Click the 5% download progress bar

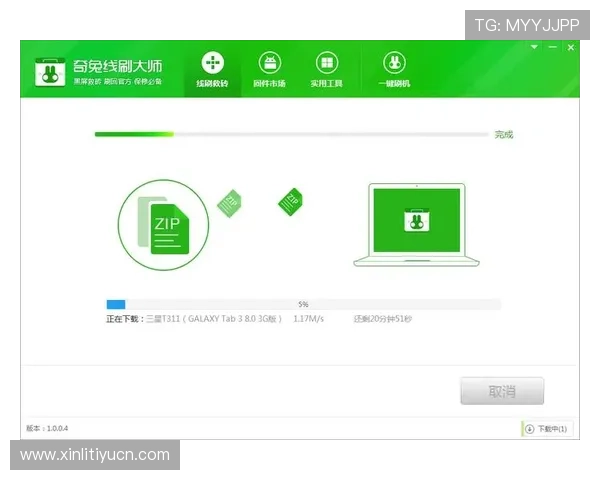[x=303, y=304]
